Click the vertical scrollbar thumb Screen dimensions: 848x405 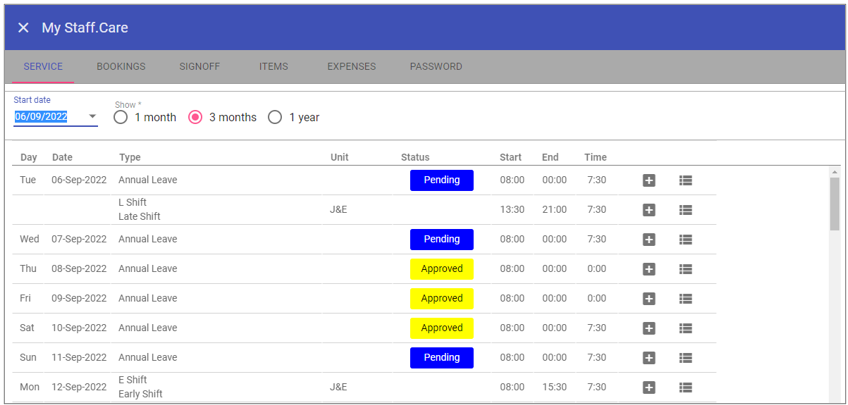tap(834, 204)
